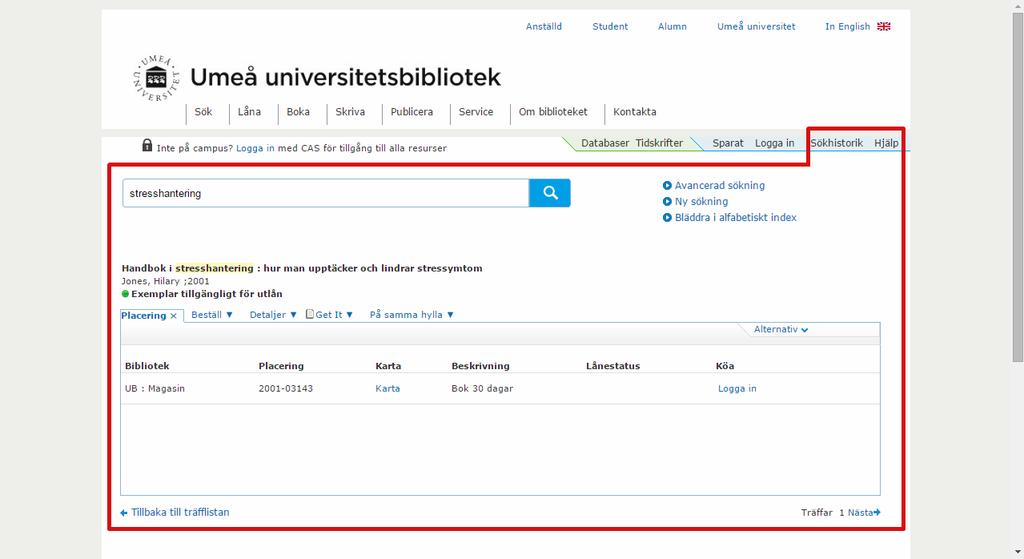Switch language with In English
The image size is (1024, 559).
click(848, 27)
